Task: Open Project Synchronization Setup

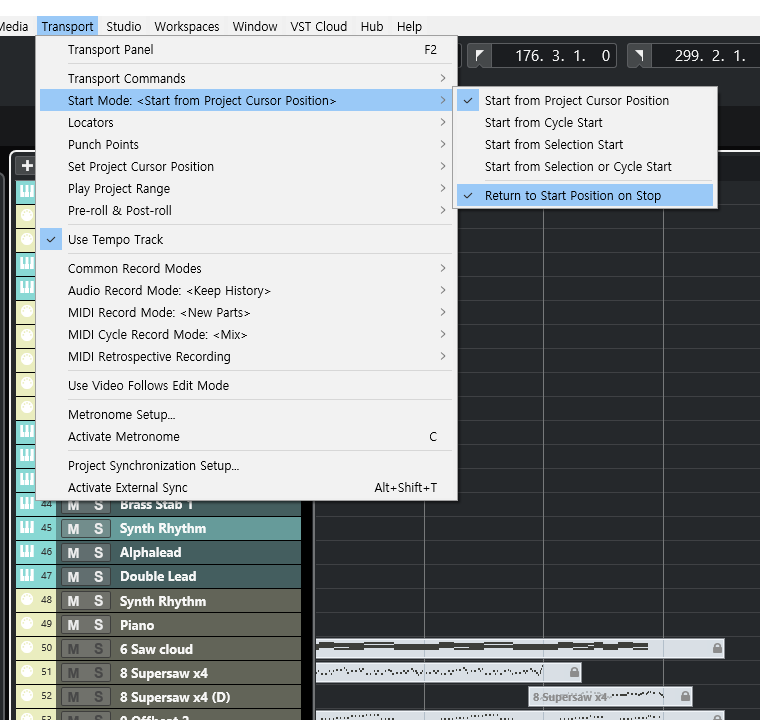Action: coord(153,466)
